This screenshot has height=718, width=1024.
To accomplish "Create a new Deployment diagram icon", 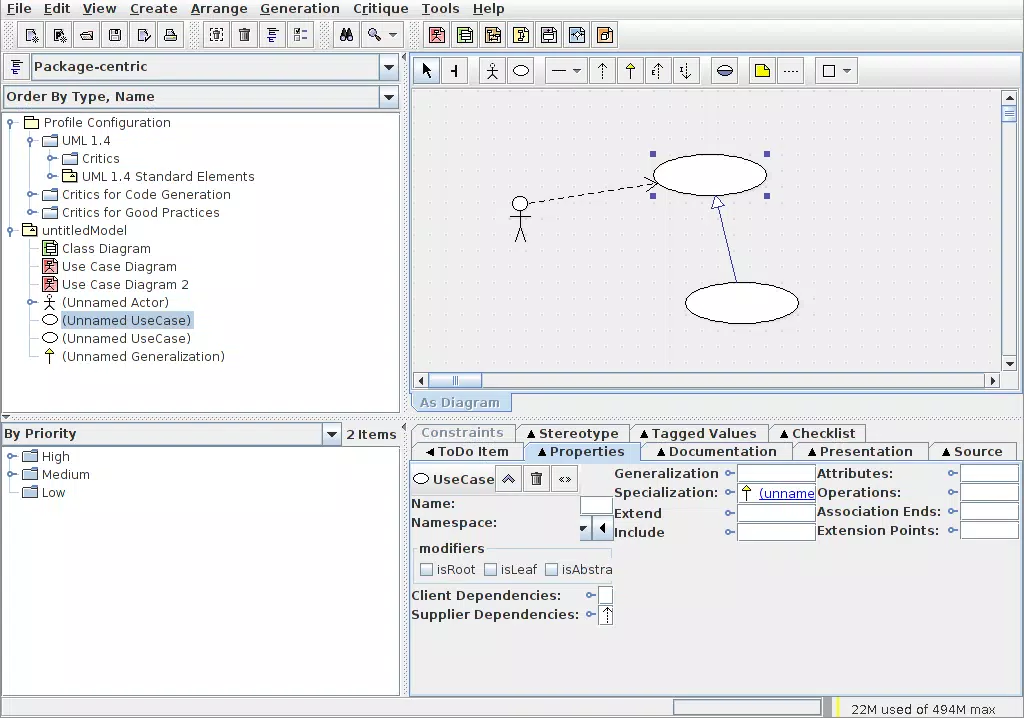I will click(605, 35).
